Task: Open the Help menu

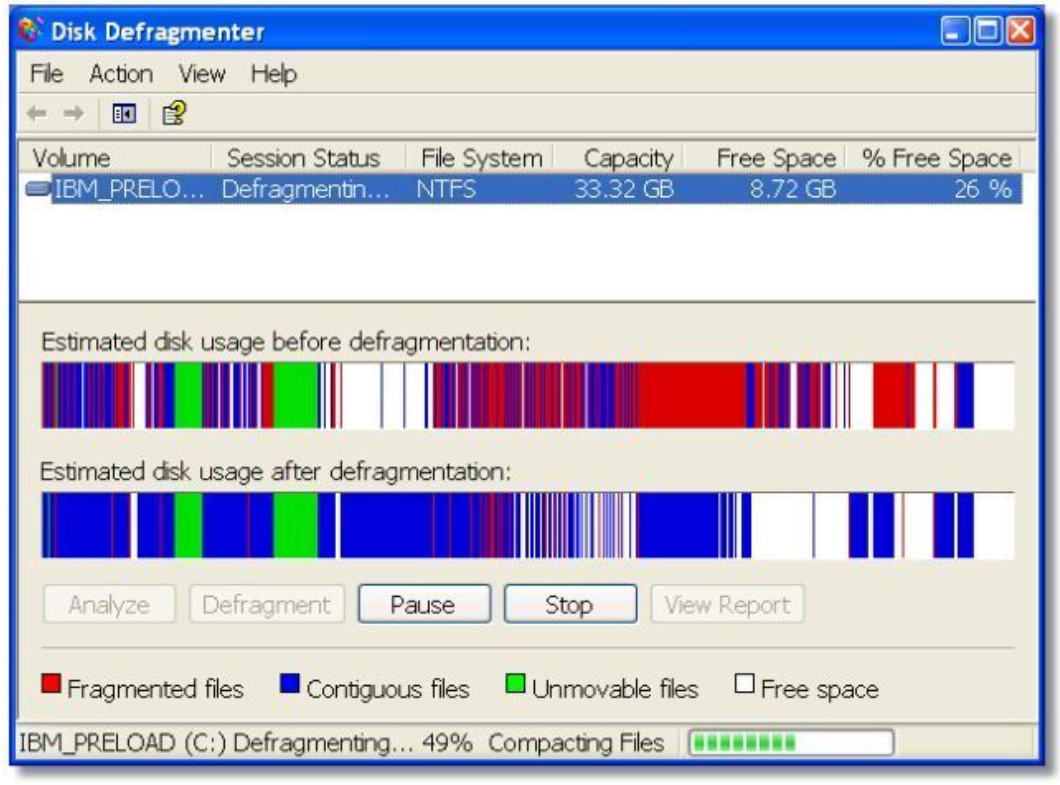Action: [273, 74]
